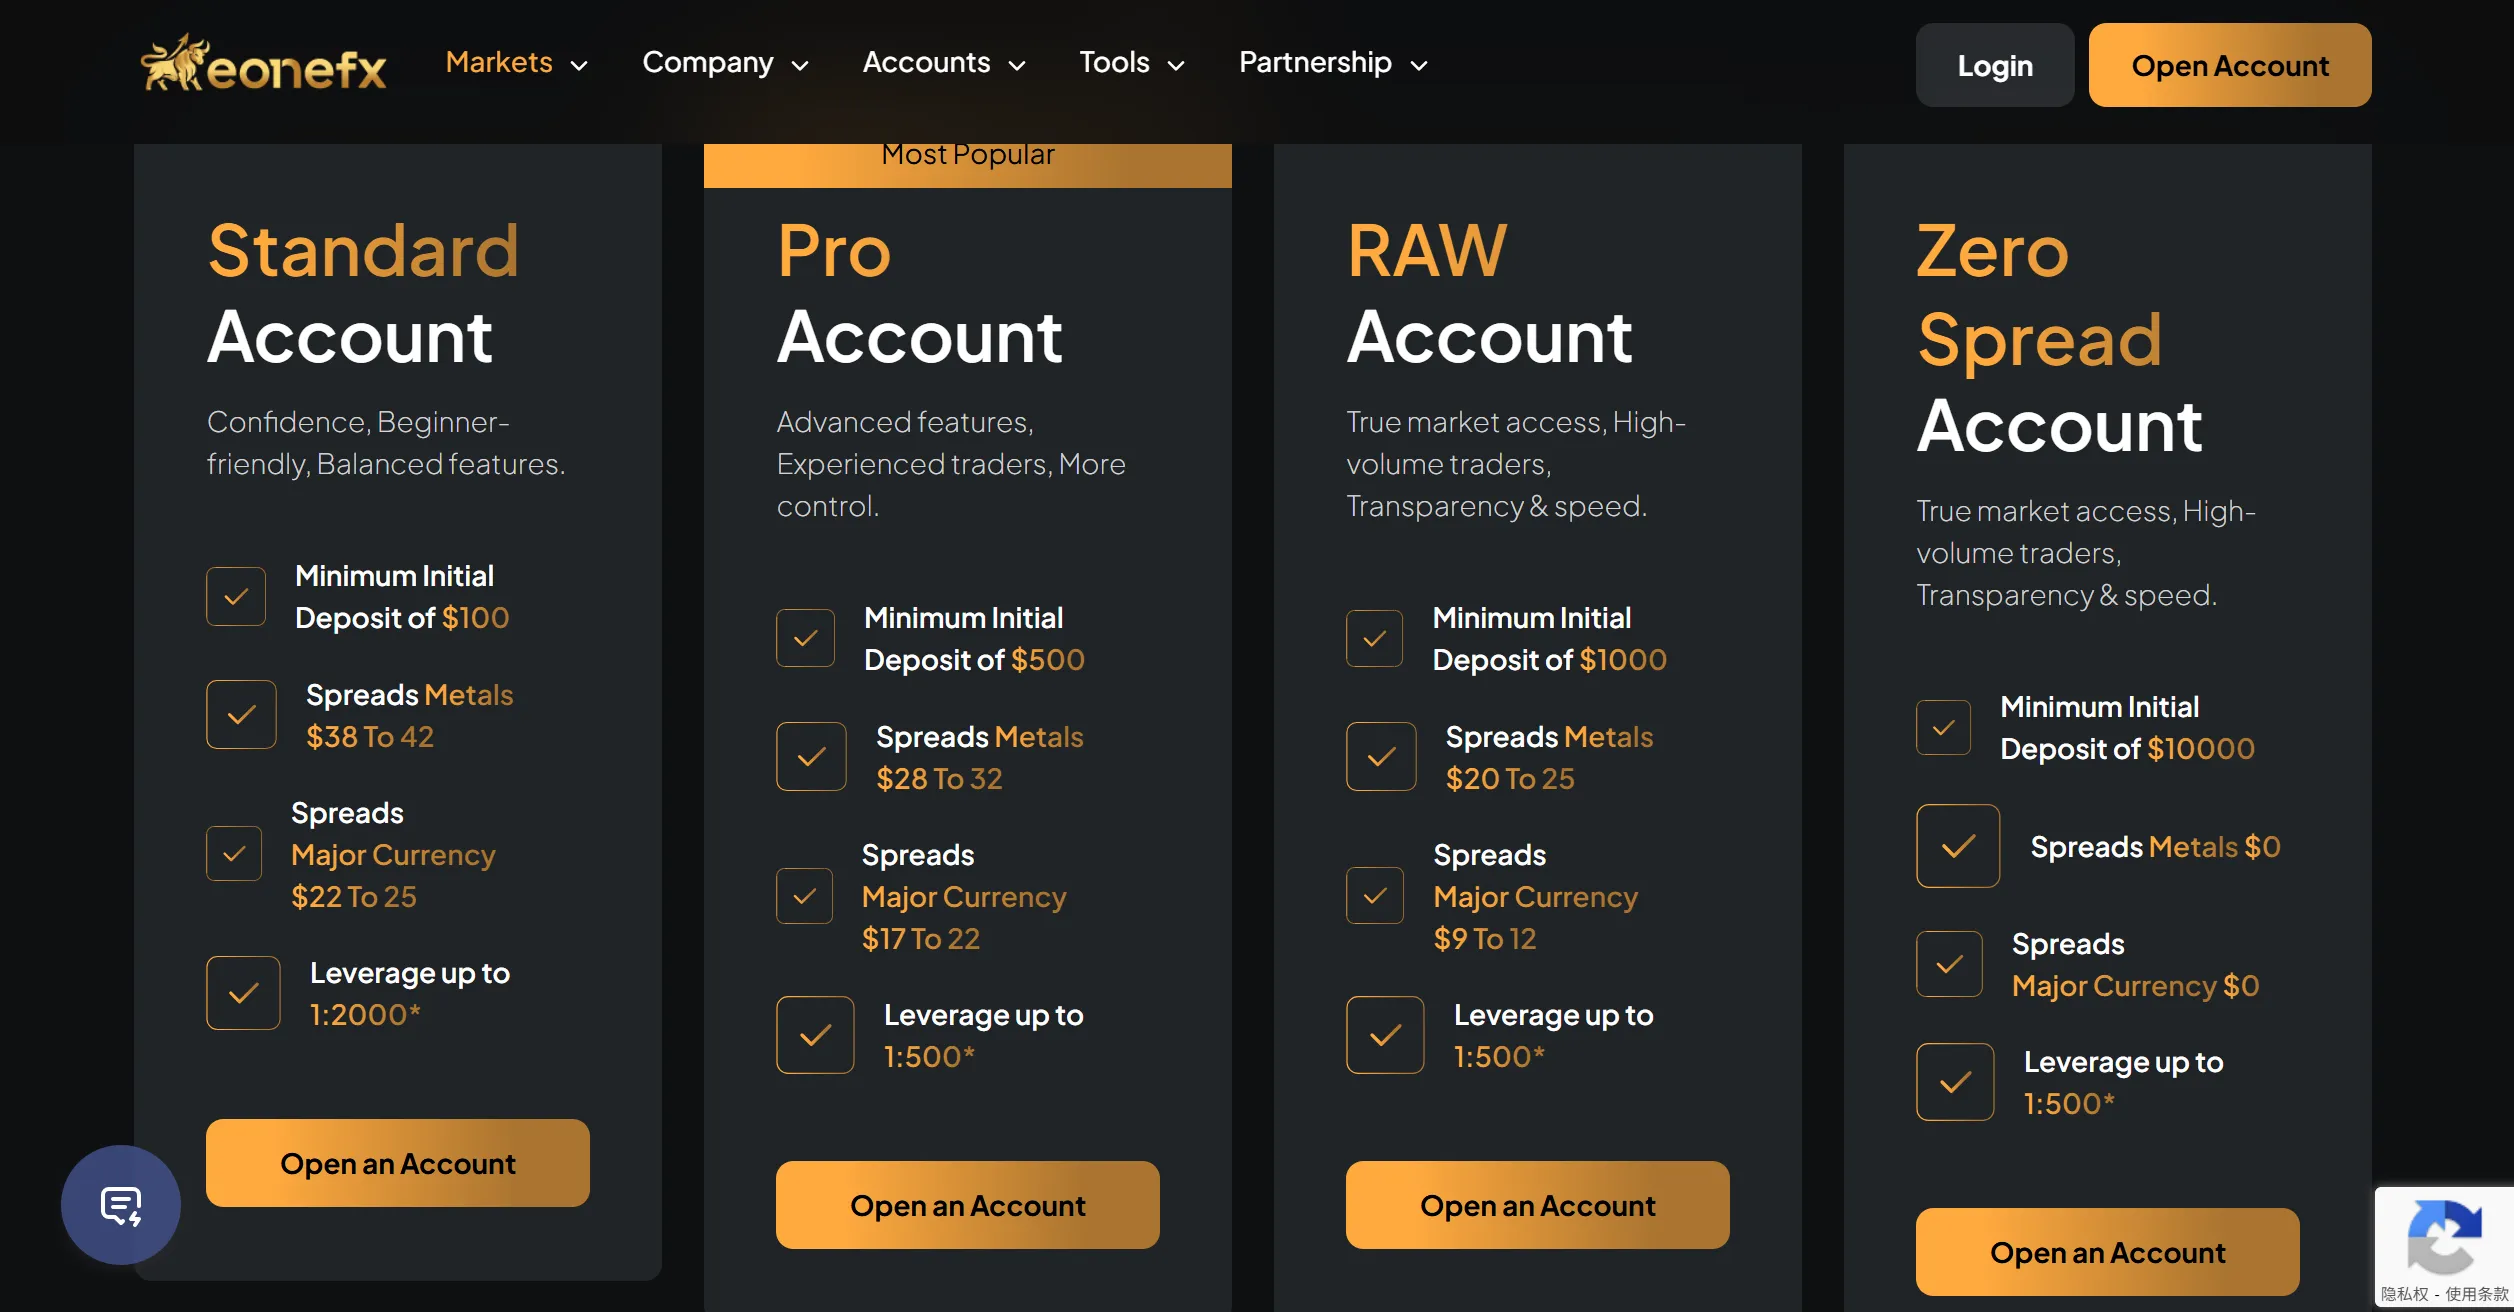Click Pro spreads metals $28 check icon
The height and width of the screenshot is (1312, 2514).
pos(811,757)
